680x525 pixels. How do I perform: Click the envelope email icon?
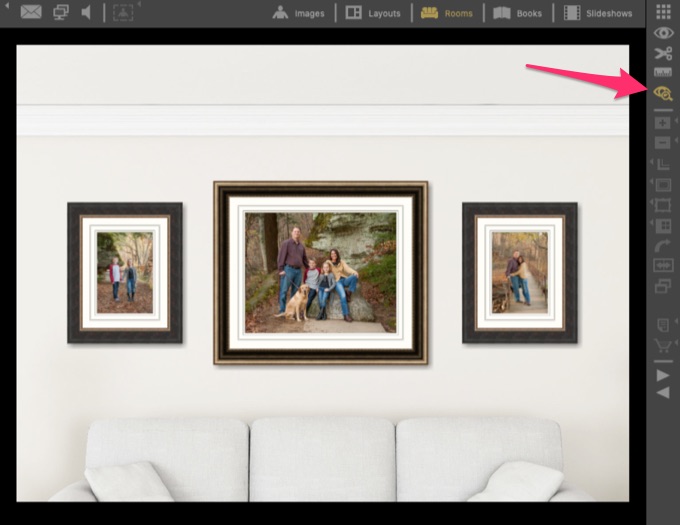[x=31, y=12]
